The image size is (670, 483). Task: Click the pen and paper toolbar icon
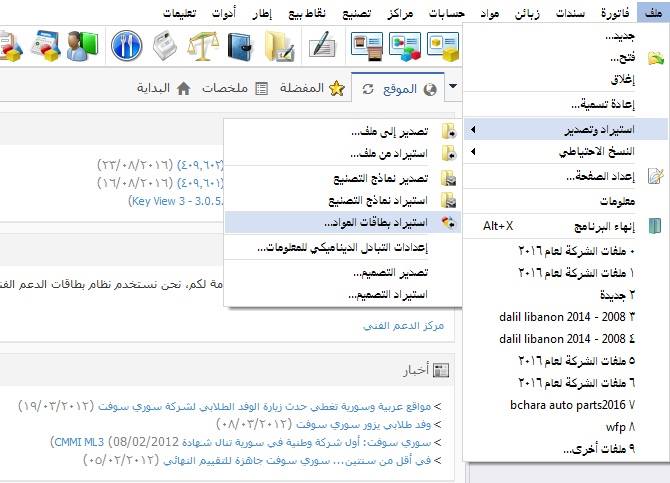[322, 44]
